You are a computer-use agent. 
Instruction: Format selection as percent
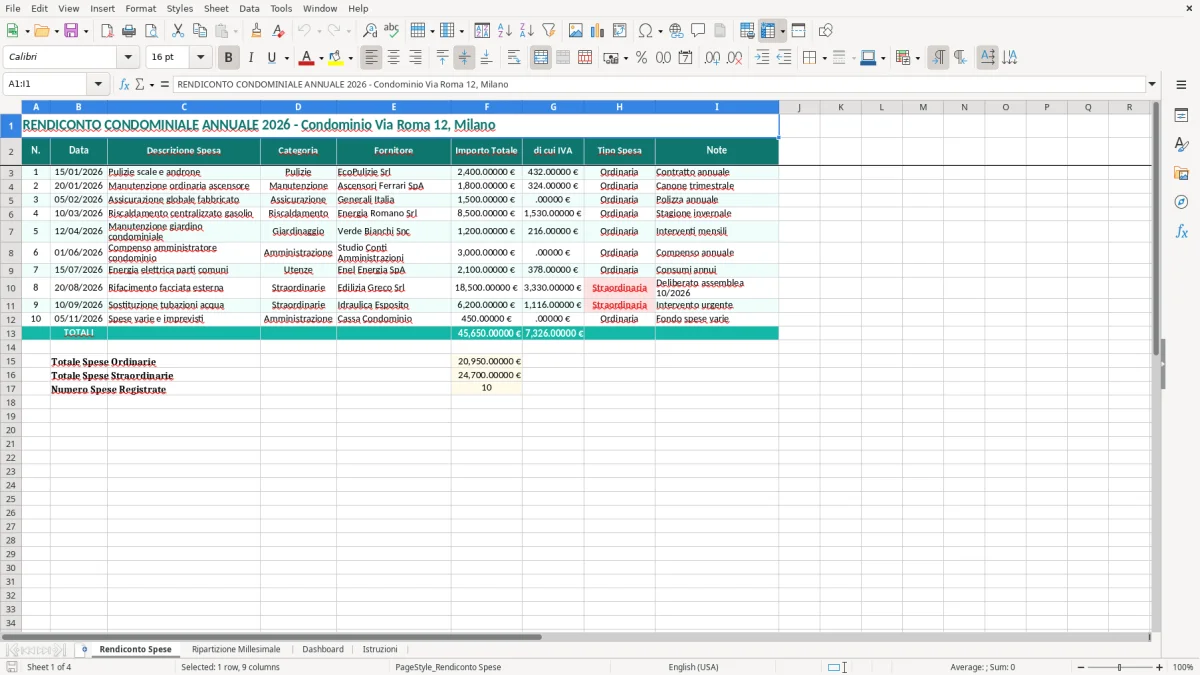click(x=641, y=58)
